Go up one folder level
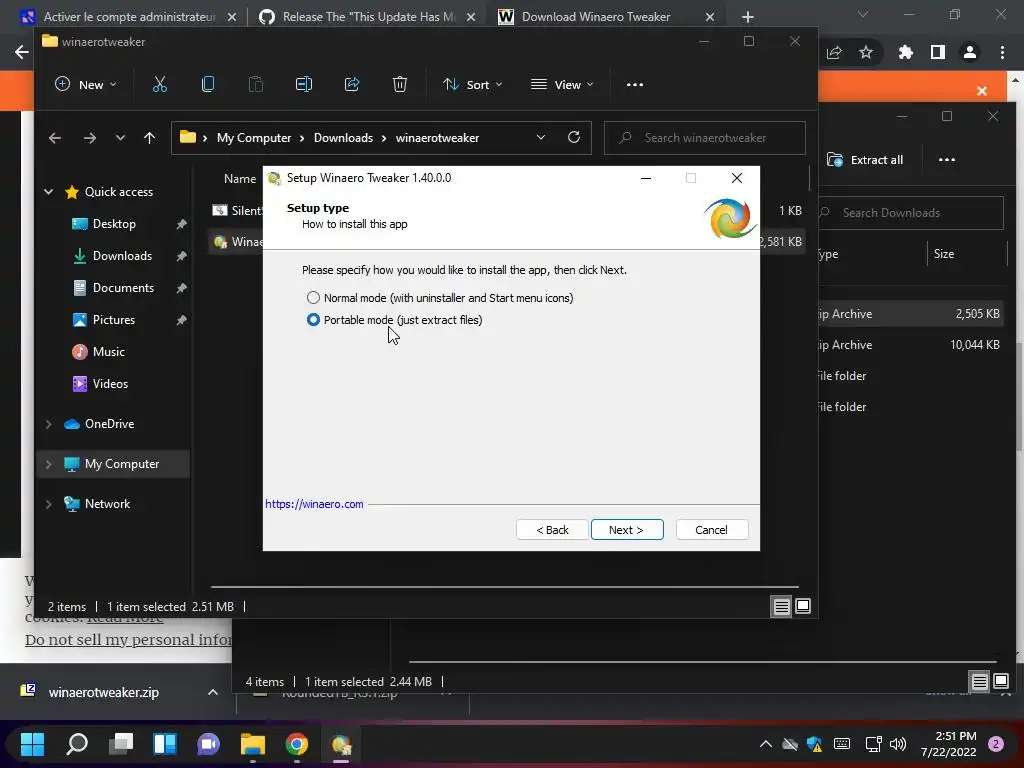This screenshot has height=768, width=1024. pyautogui.click(x=150, y=138)
